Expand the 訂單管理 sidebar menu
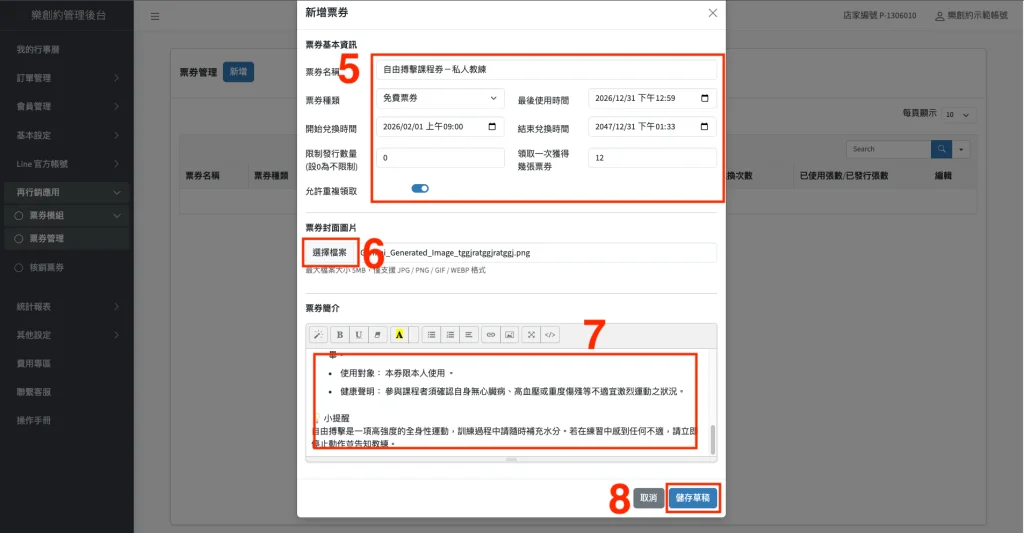This screenshot has width=1024, height=533. pos(66,78)
